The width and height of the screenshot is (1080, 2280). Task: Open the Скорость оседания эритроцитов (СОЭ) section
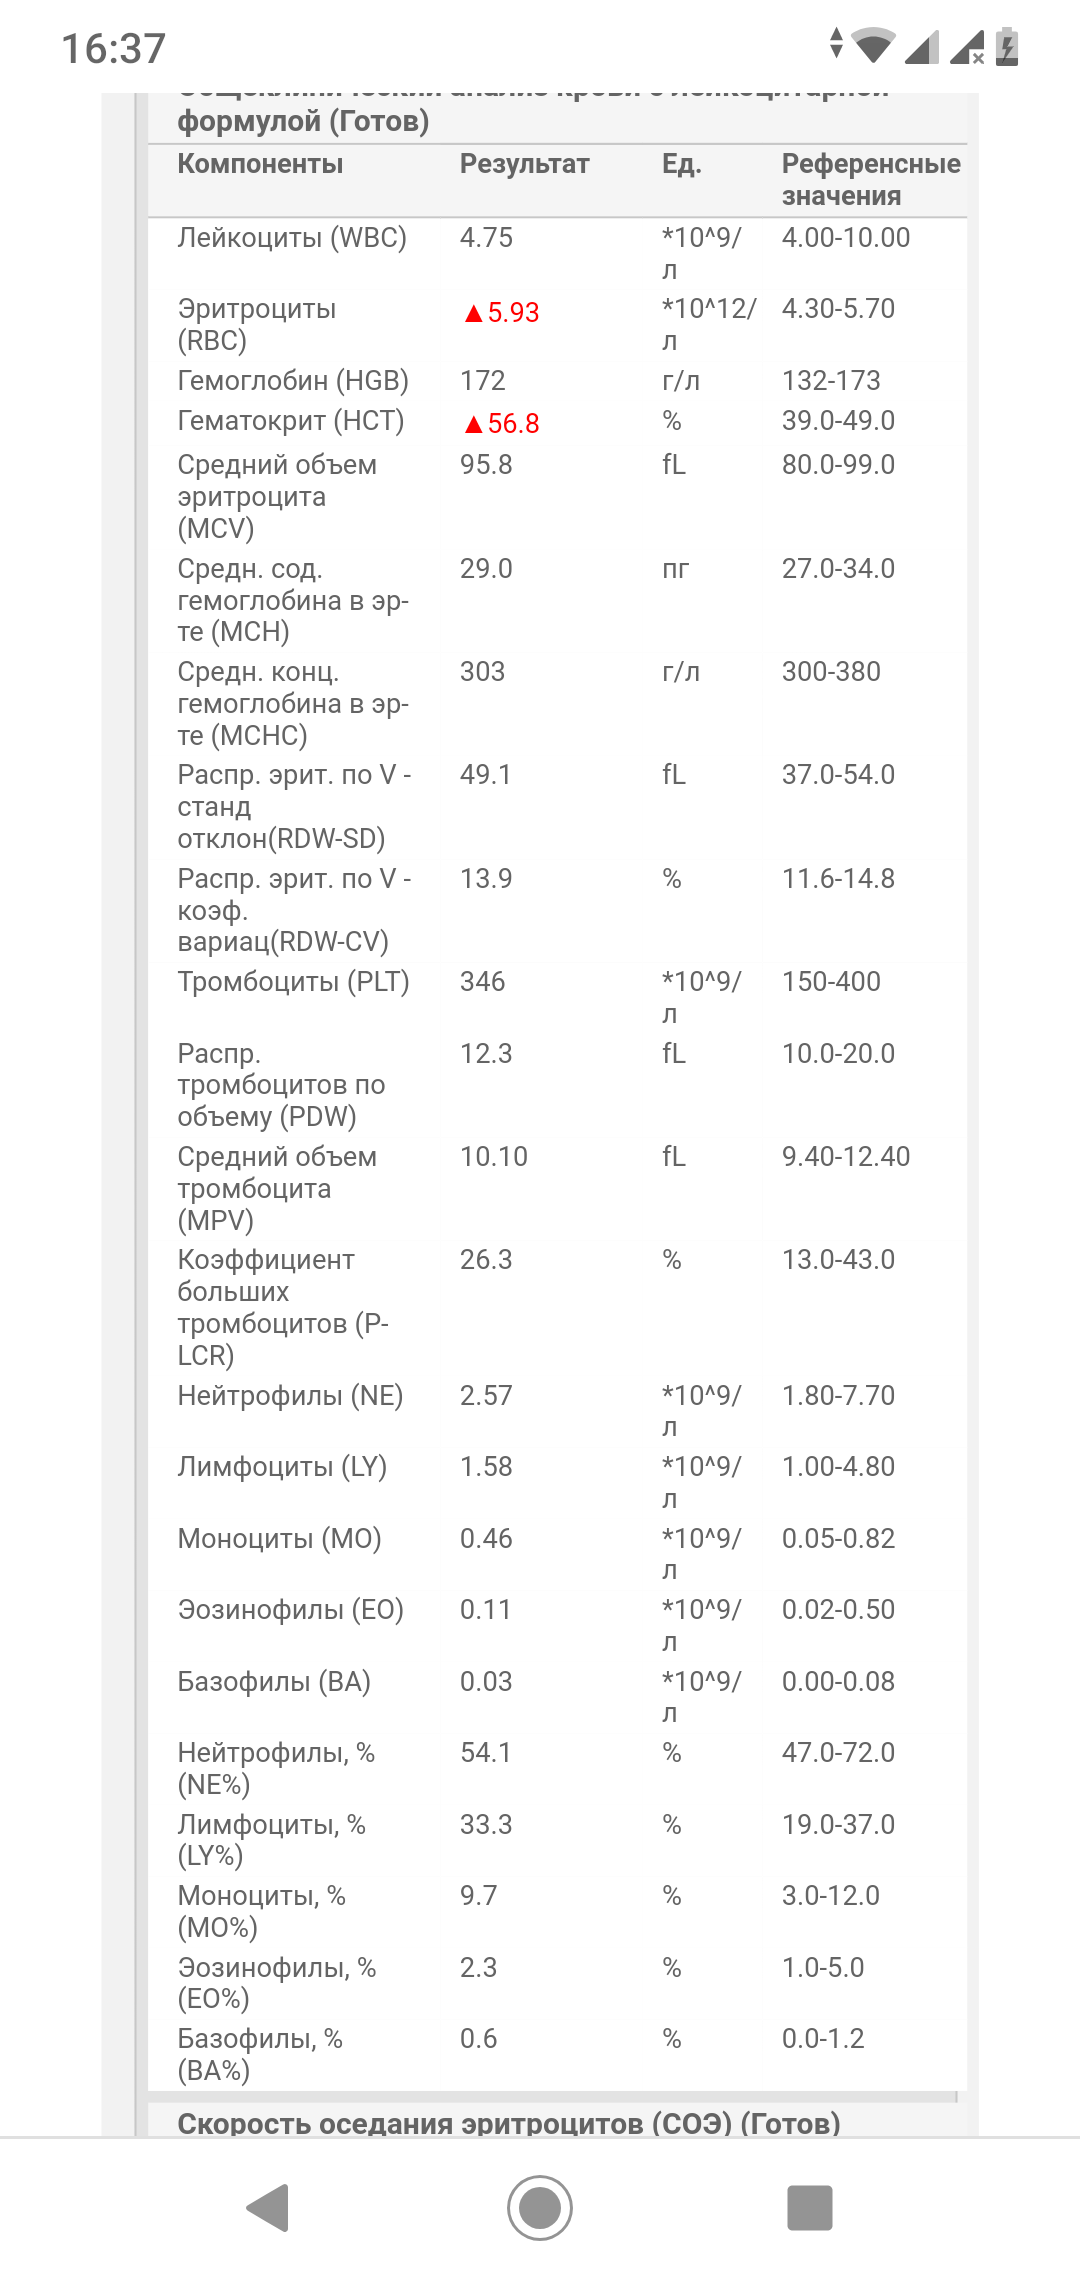tap(509, 2123)
